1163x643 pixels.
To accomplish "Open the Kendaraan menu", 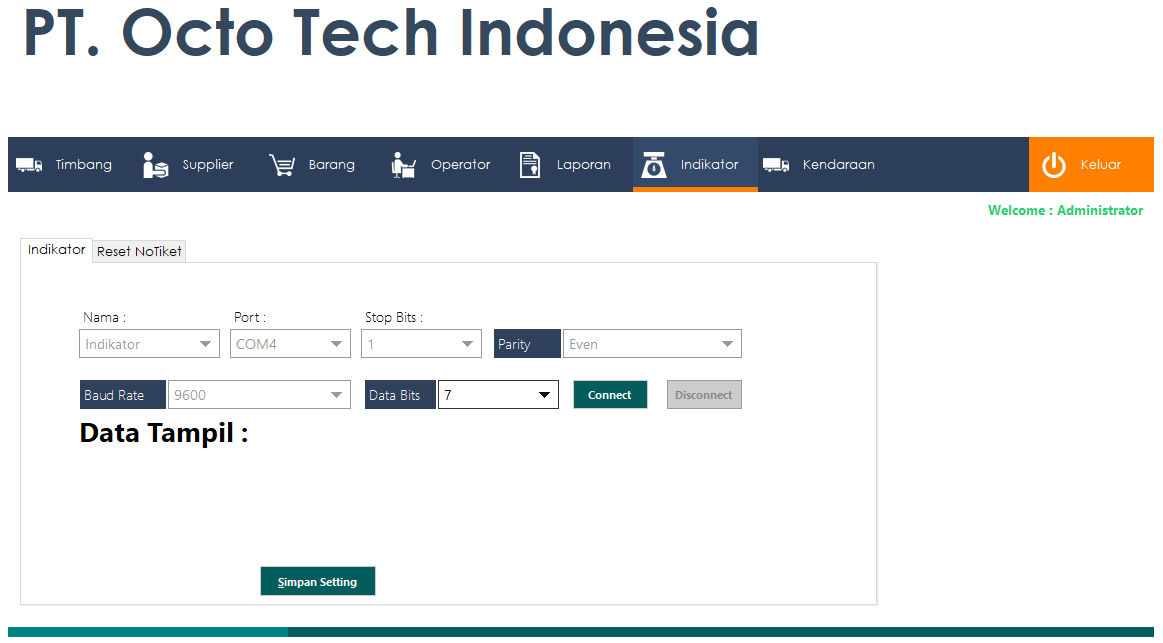I will click(838, 165).
